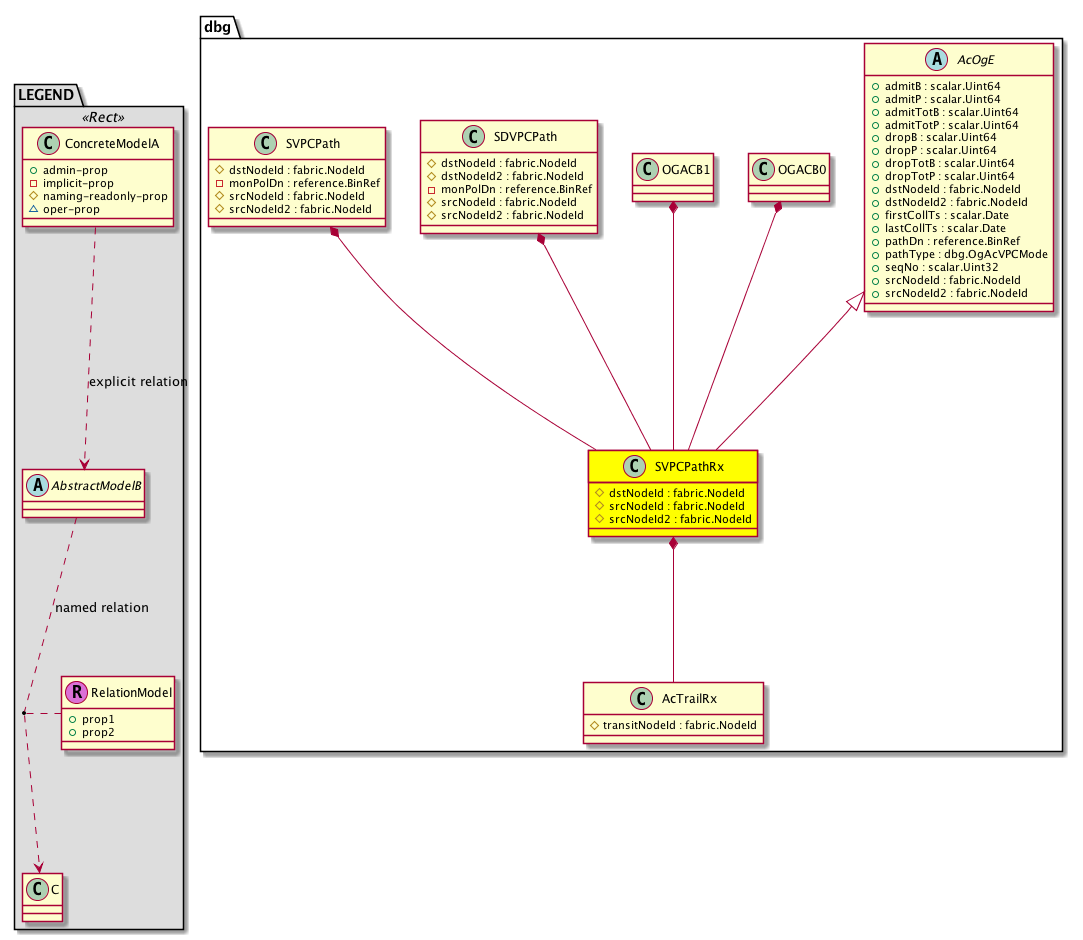This screenshot has height=940, width=1083.
Task: Click the pathType property in AcOgE
Action: pyautogui.click(x=958, y=254)
